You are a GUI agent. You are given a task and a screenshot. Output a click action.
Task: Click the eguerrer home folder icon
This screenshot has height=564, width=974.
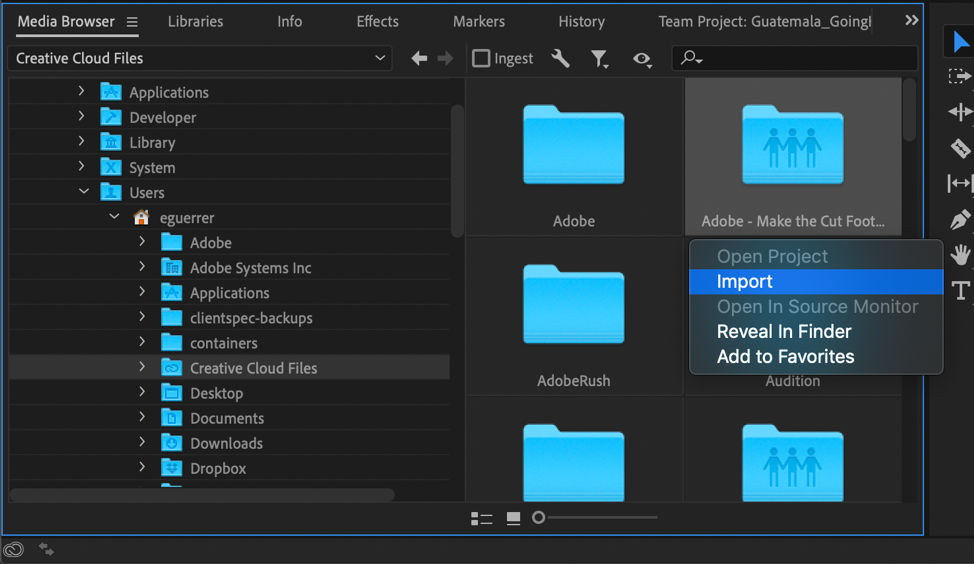click(x=141, y=217)
